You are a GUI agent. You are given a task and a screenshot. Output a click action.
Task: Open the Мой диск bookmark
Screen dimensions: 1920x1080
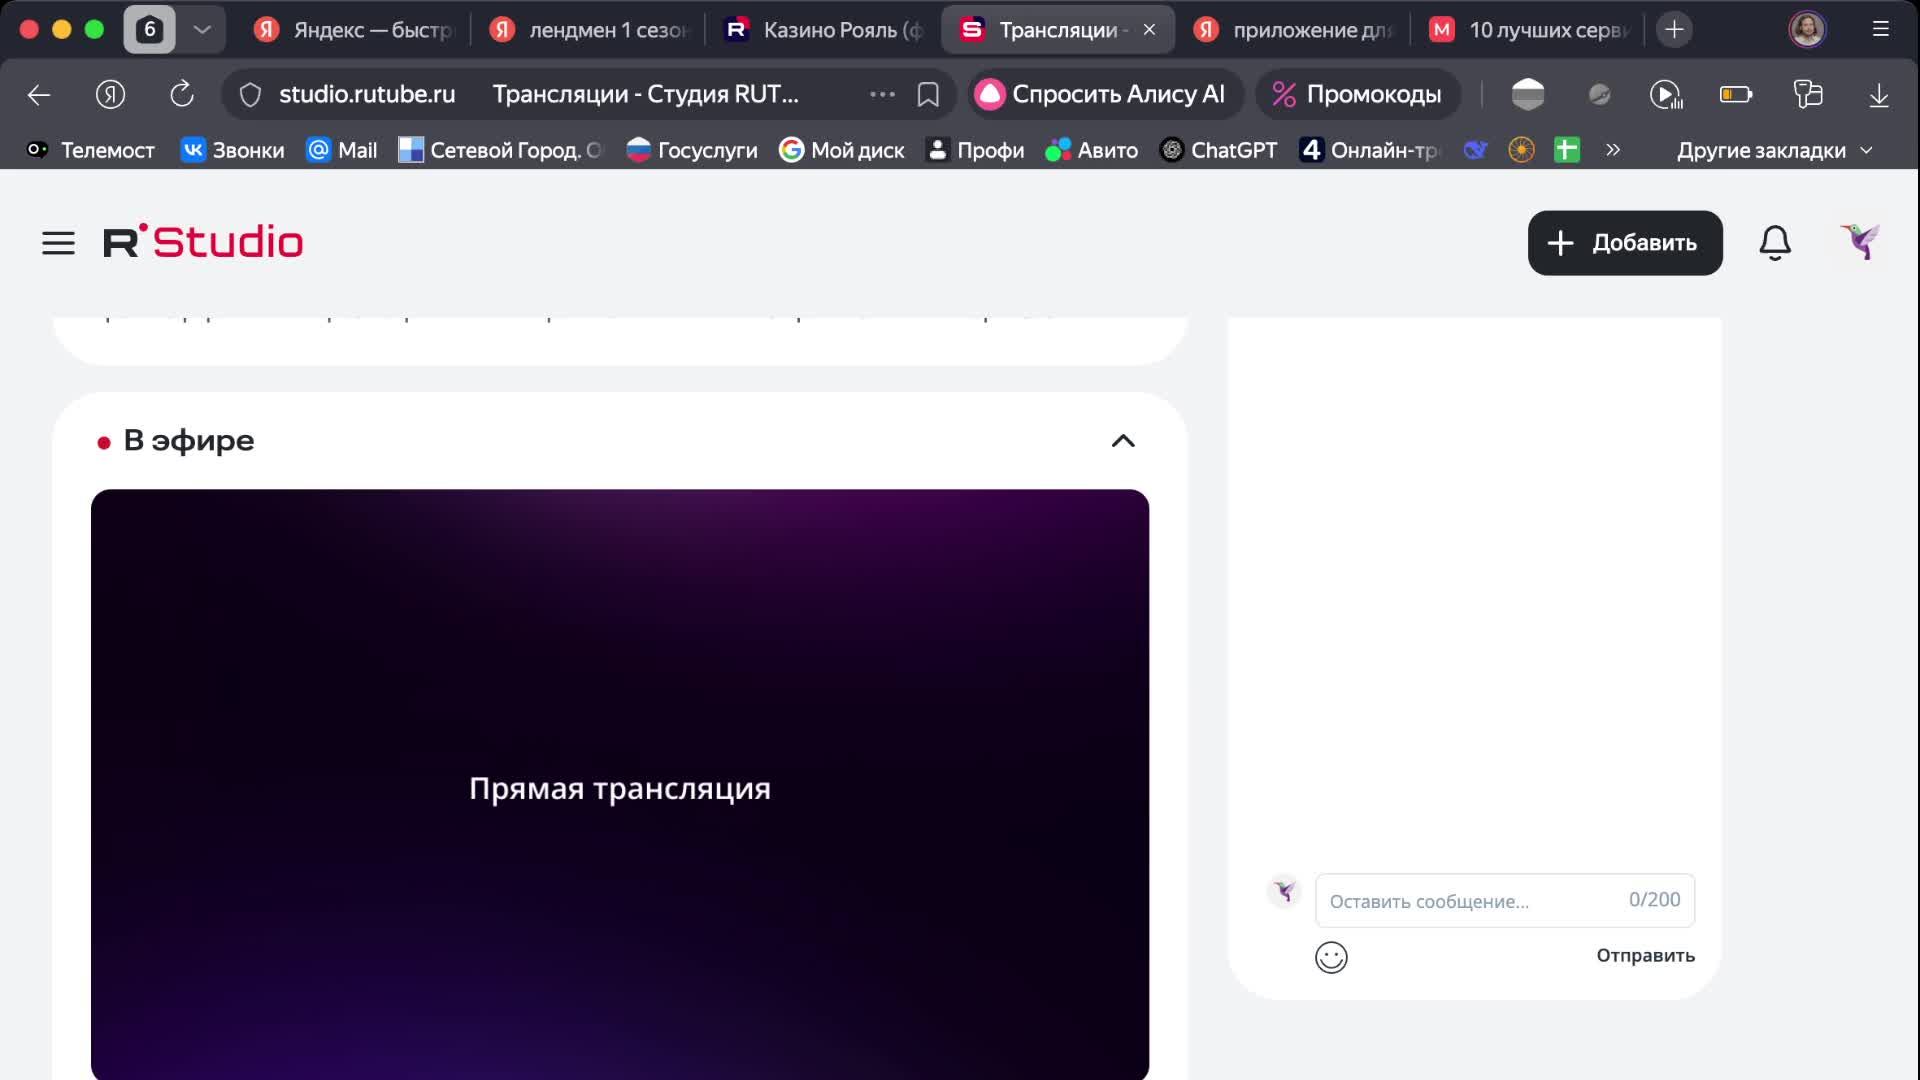(x=841, y=149)
